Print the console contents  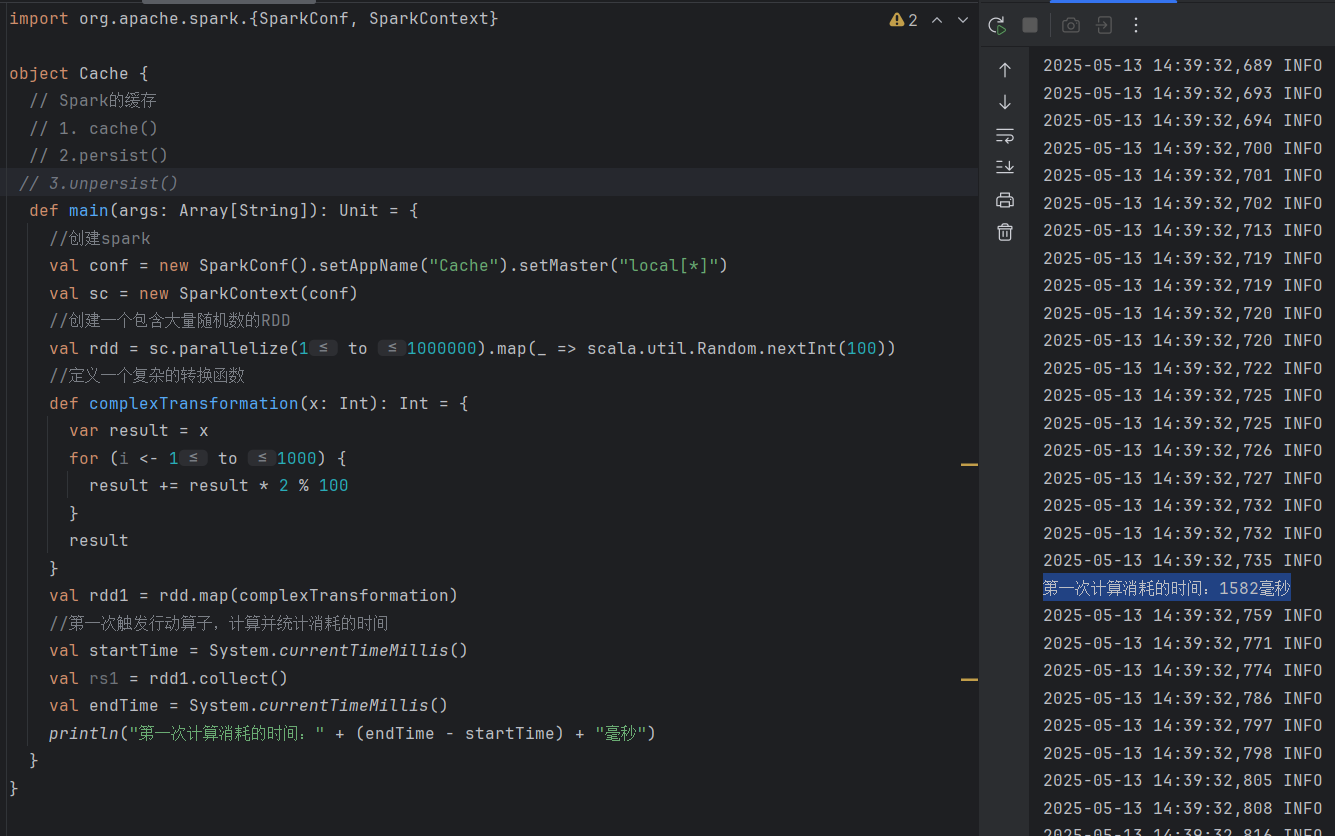click(1004, 199)
